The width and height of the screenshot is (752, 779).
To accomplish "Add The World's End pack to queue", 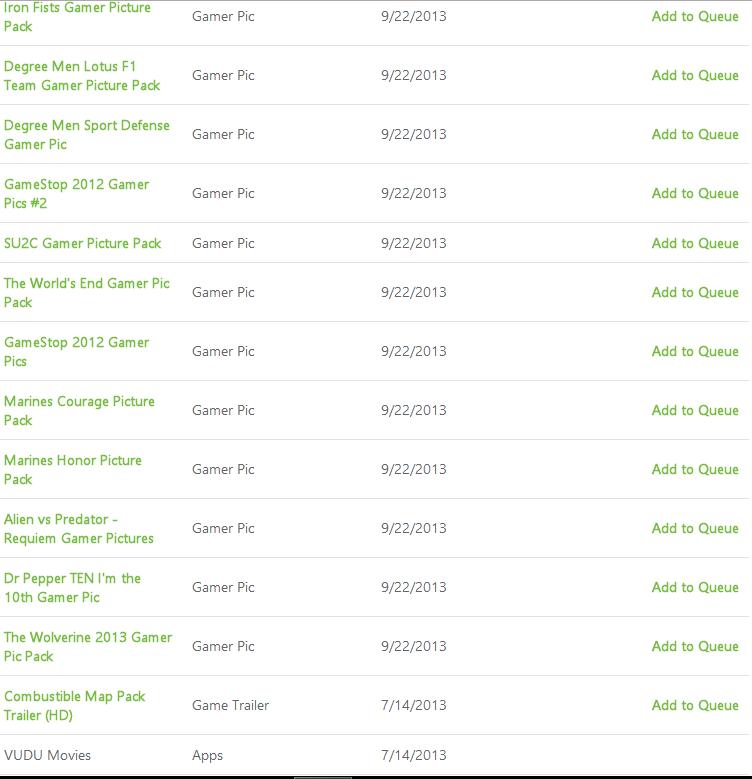I will (x=695, y=293).
